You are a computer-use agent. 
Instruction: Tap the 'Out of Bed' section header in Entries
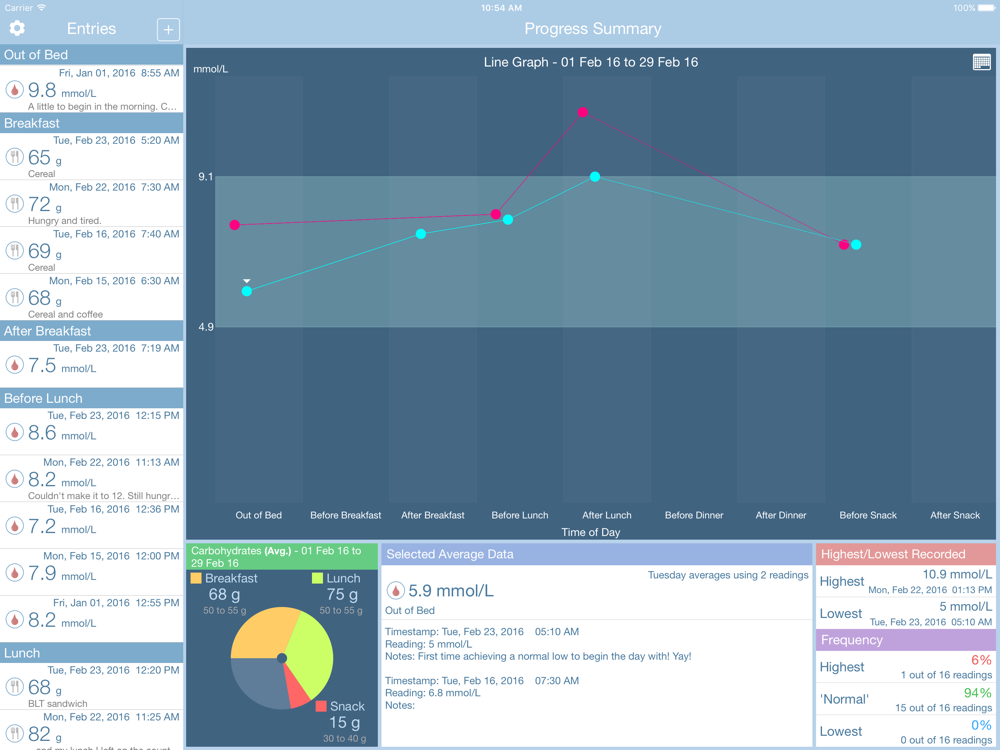point(92,55)
